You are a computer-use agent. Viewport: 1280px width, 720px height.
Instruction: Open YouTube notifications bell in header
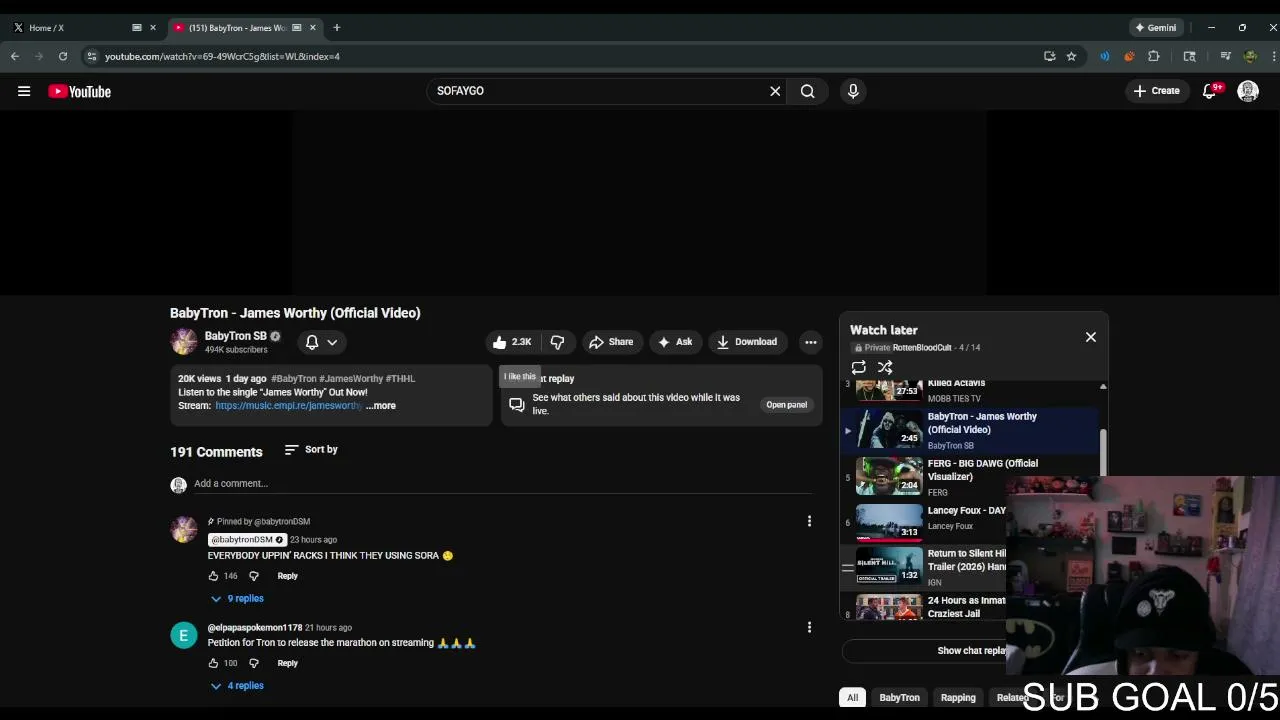tap(1209, 91)
